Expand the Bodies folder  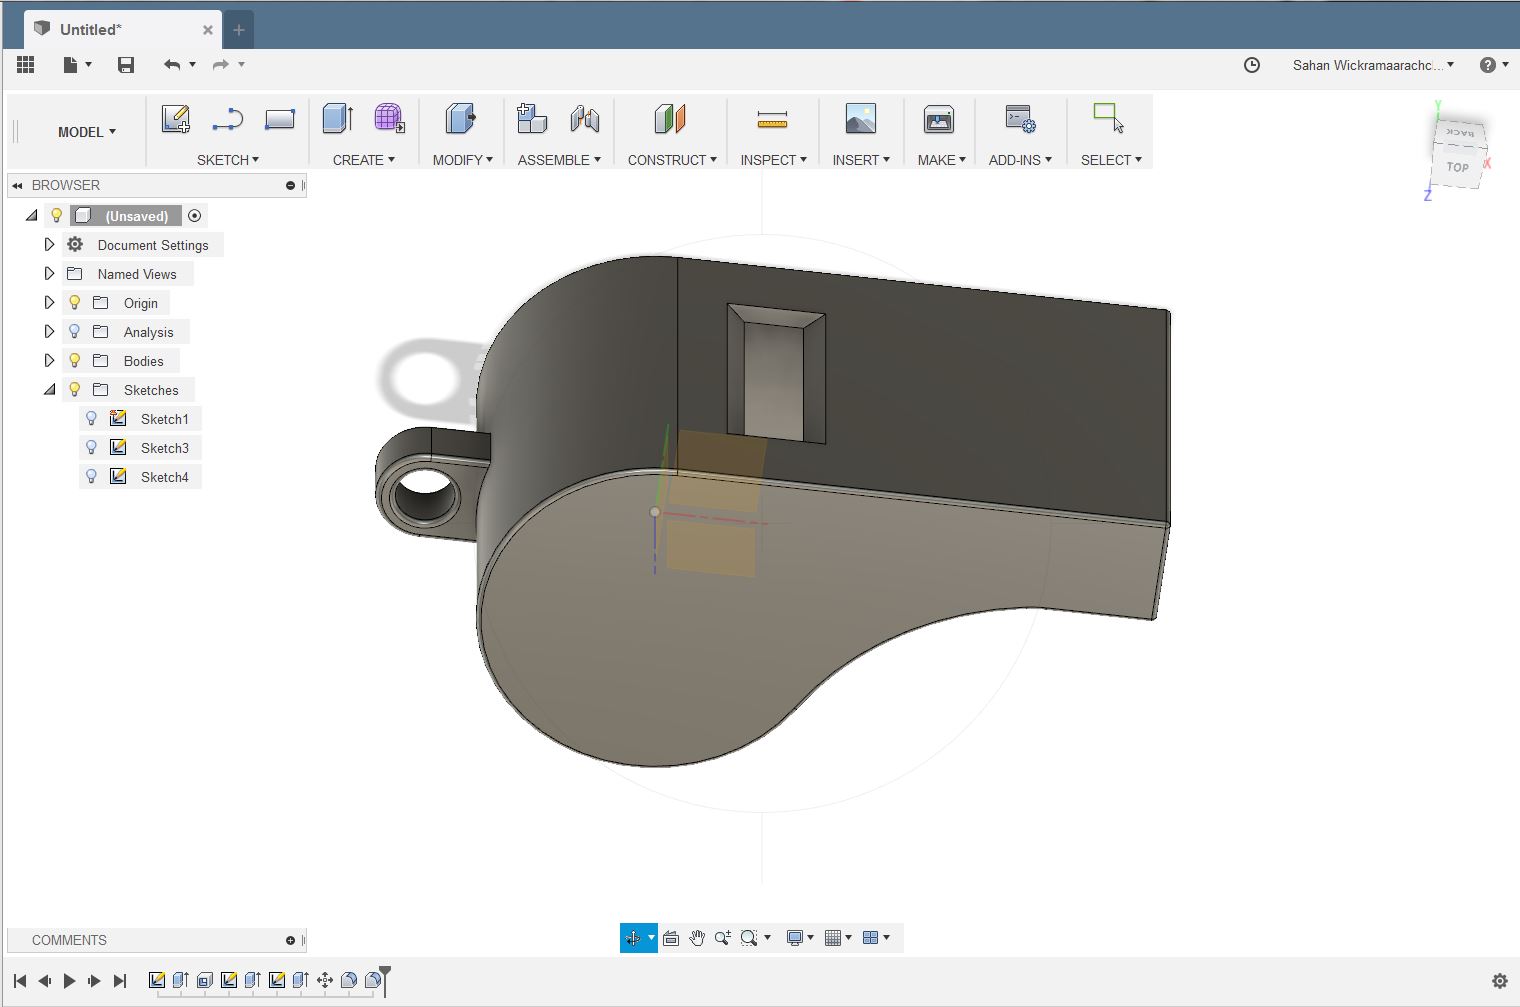pos(49,361)
